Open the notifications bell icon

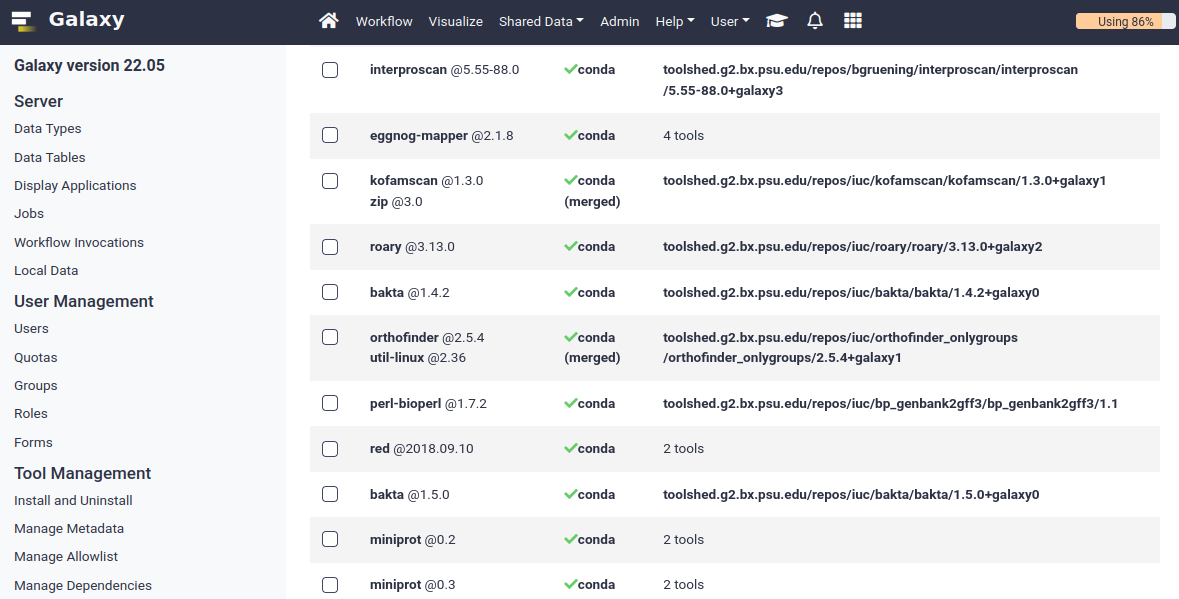(x=815, y=21)
